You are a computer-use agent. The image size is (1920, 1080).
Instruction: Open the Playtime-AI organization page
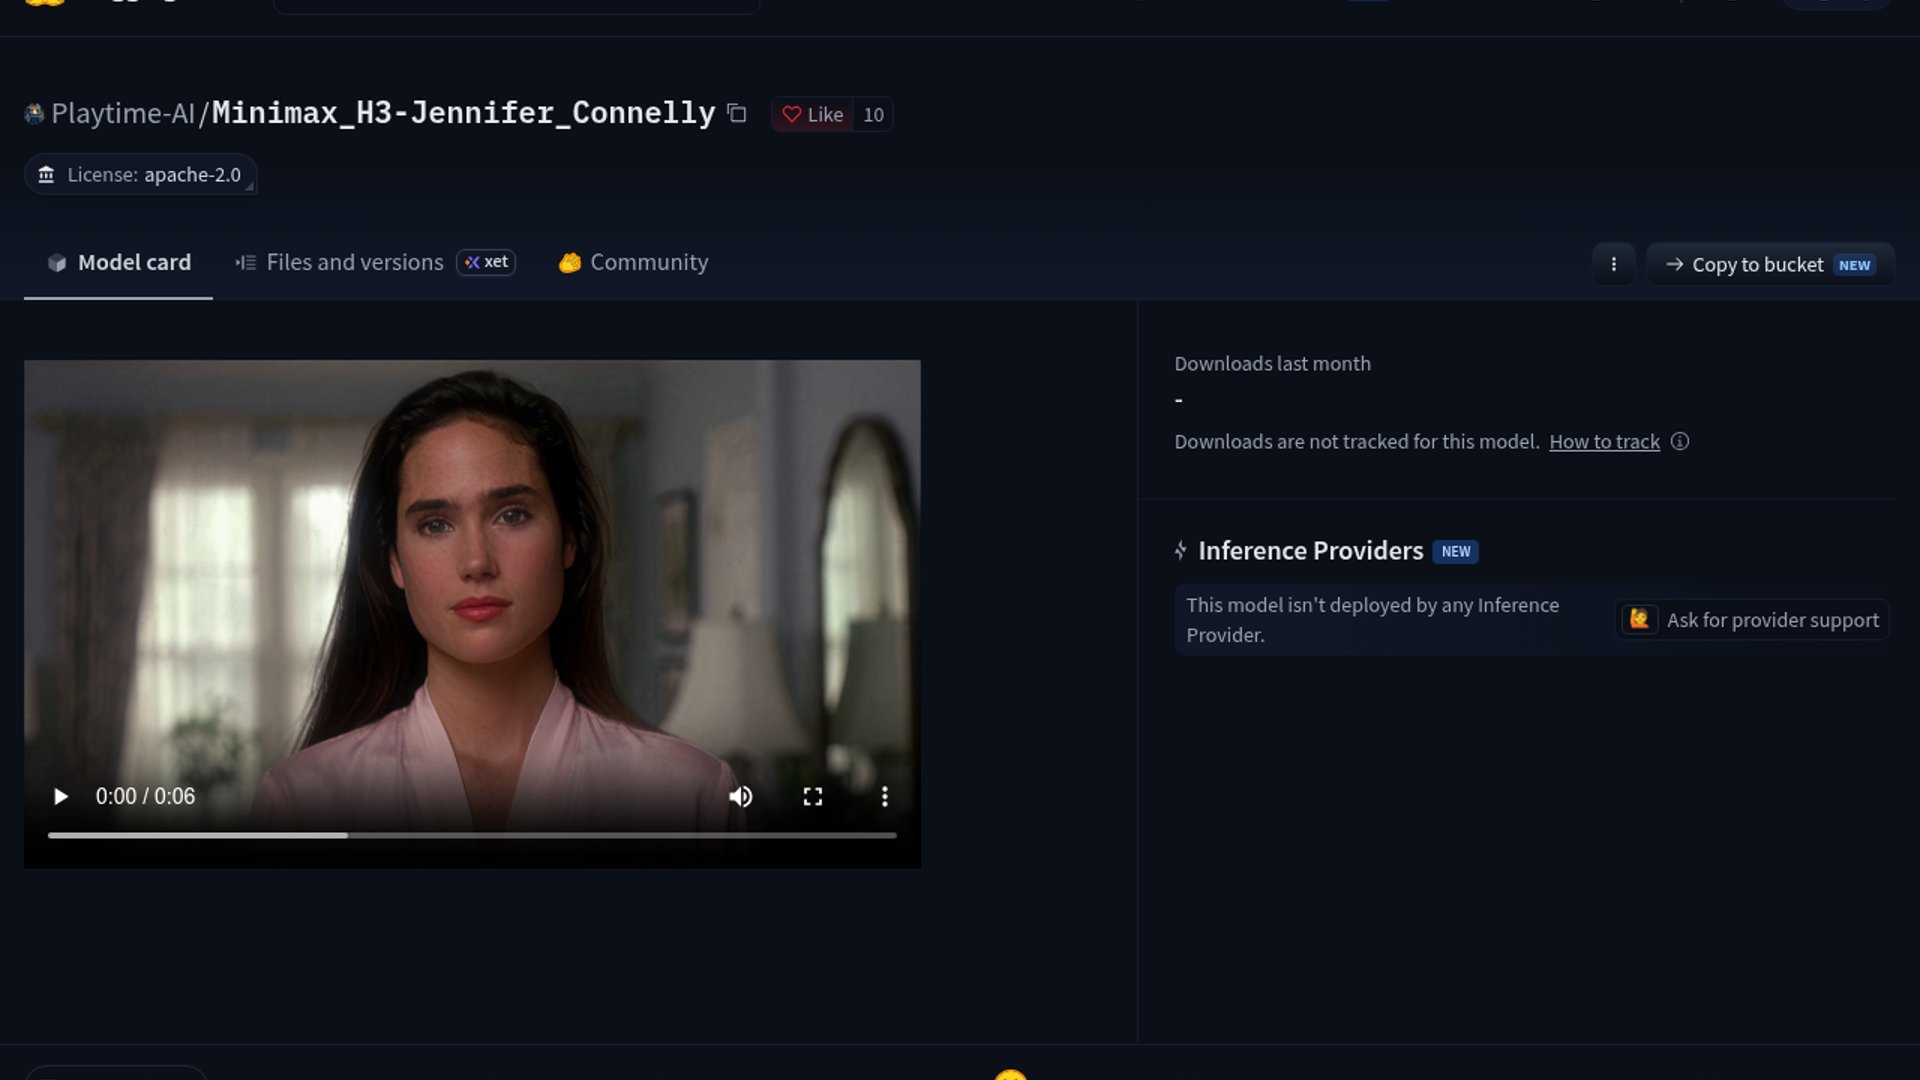point(123,114)
